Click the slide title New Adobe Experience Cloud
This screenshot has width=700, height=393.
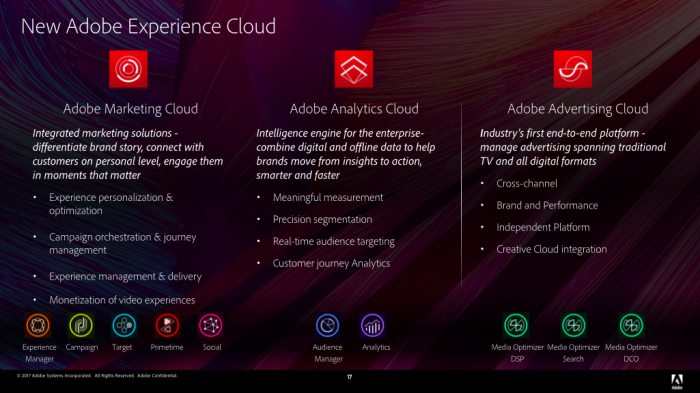point(148,26)
